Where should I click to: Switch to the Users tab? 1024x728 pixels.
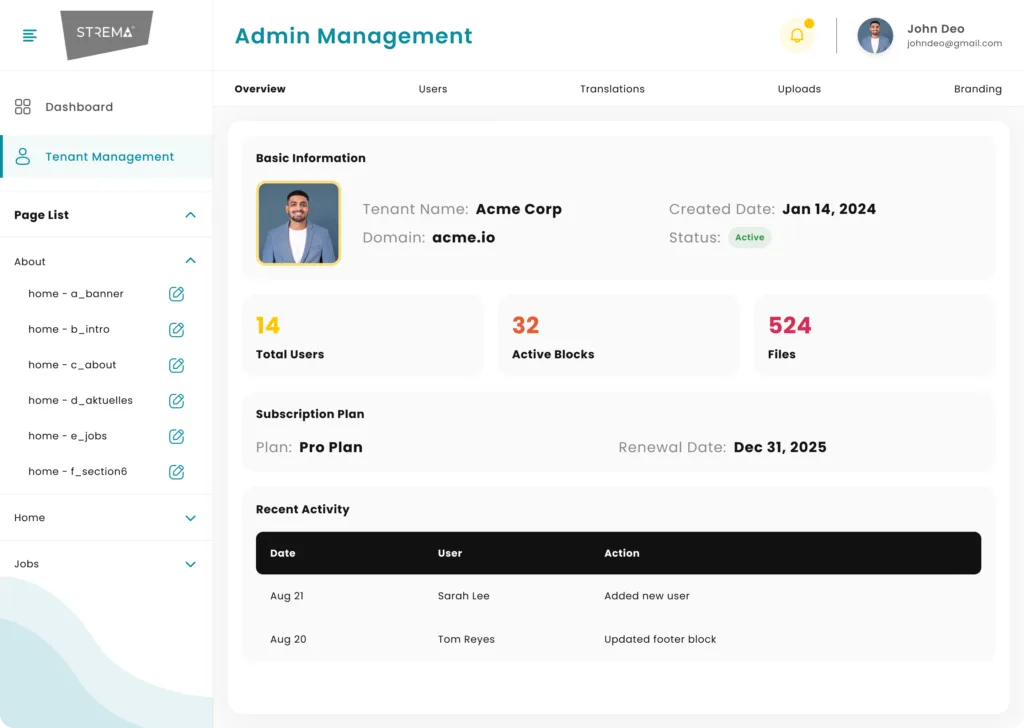tap(433, 89)
